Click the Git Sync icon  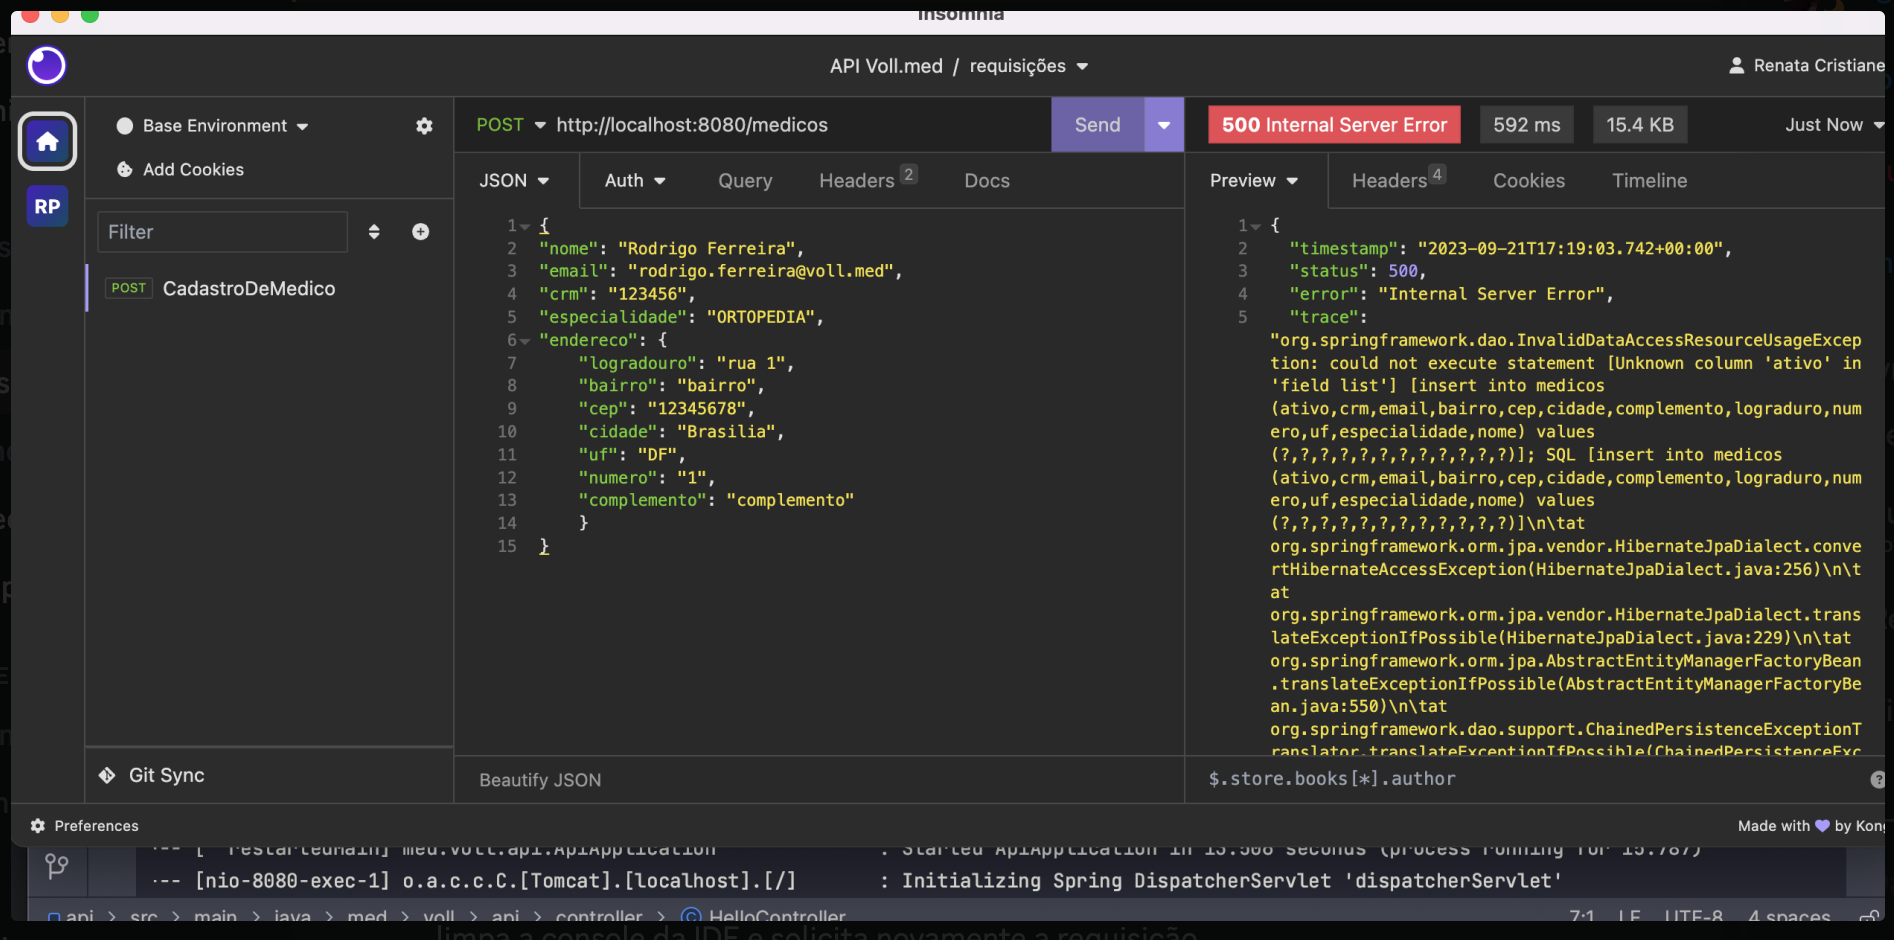pyautogui.click(x=107, y=775)
